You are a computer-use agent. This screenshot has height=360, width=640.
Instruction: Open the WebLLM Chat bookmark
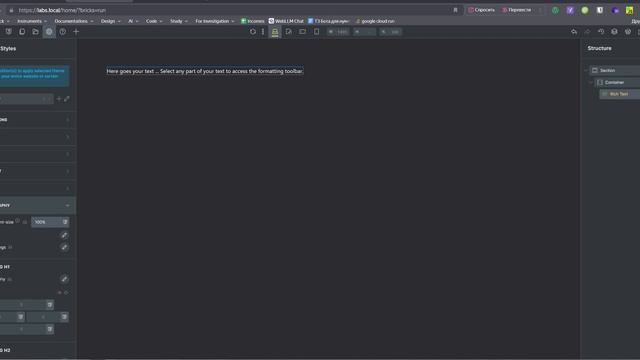[286, 21]
